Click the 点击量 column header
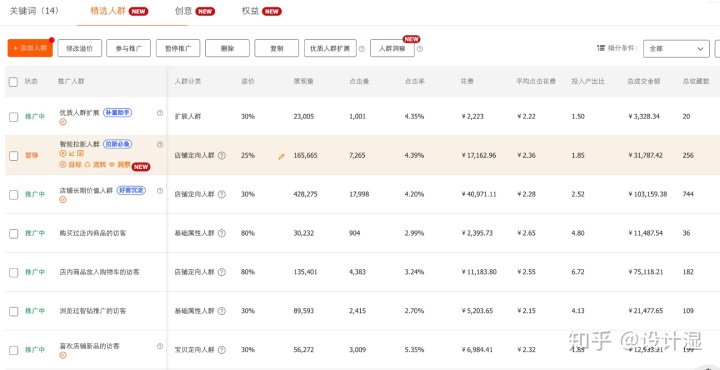Viewport: 720px width, 370px height. 359,81
